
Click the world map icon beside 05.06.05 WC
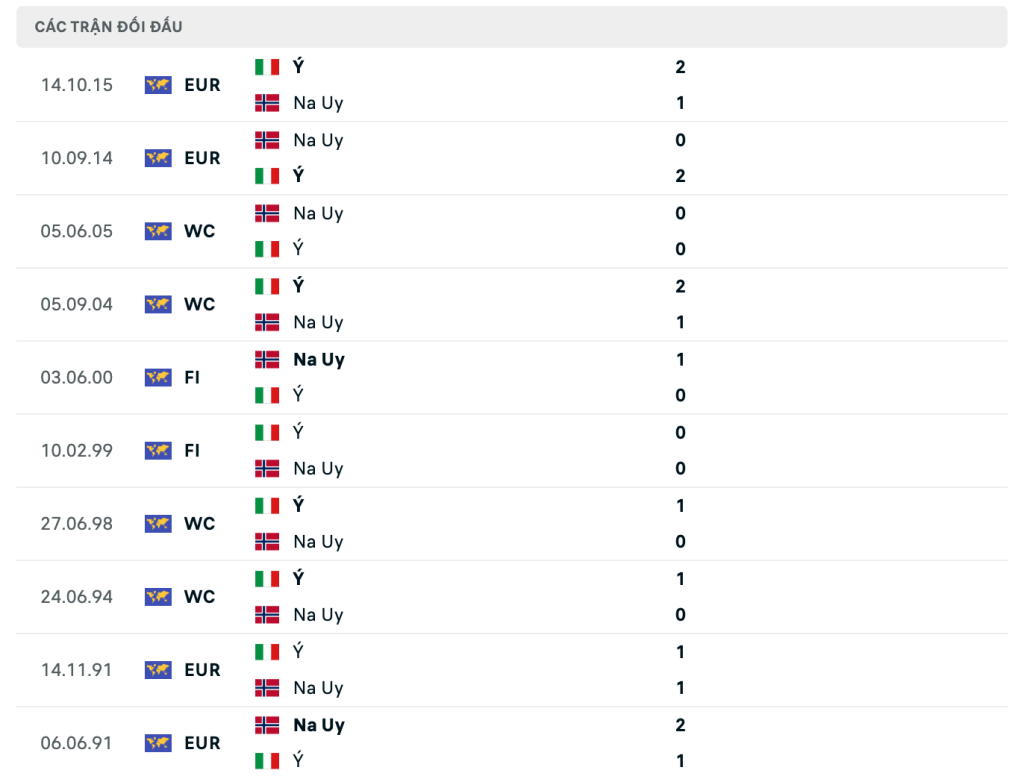(x=158, y=231)
